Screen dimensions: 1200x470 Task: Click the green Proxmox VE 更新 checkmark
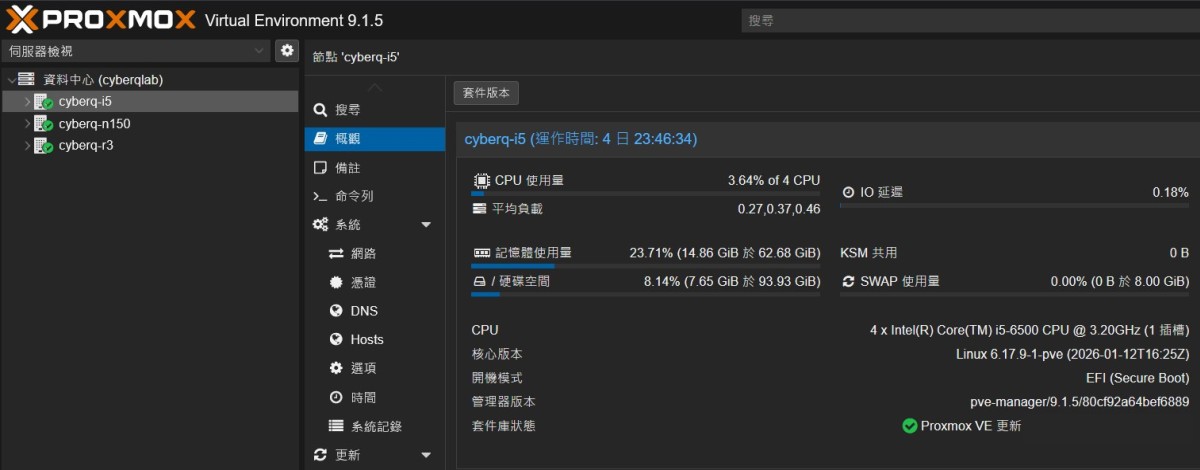tap(909, 426)
